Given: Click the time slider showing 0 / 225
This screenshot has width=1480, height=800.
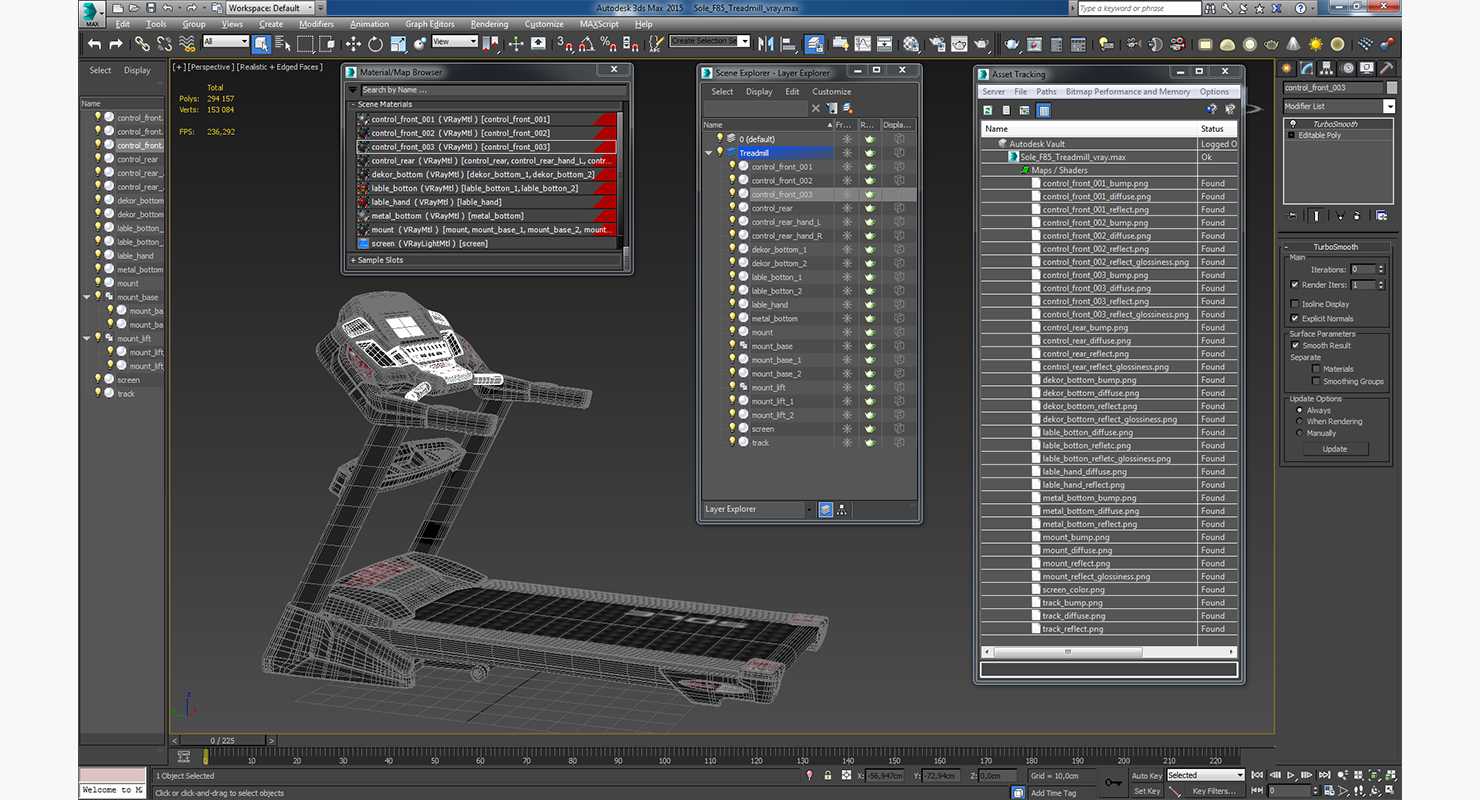Looking at the screenshot, I should (221, 740).
